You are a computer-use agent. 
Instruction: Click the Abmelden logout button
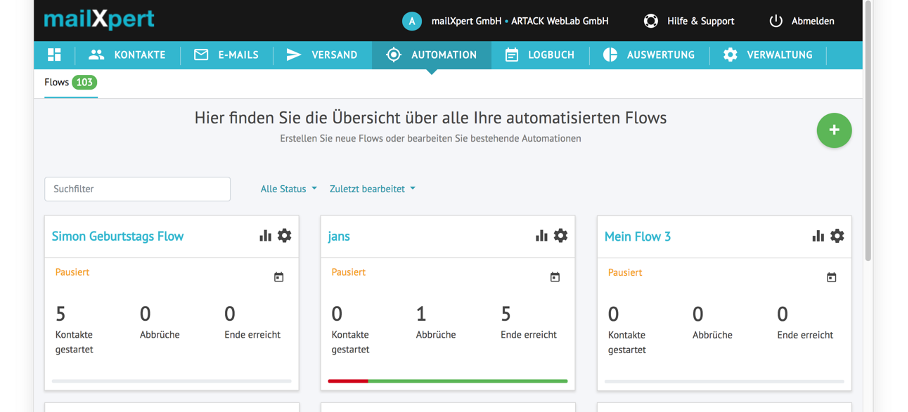(x=801, y=21)
